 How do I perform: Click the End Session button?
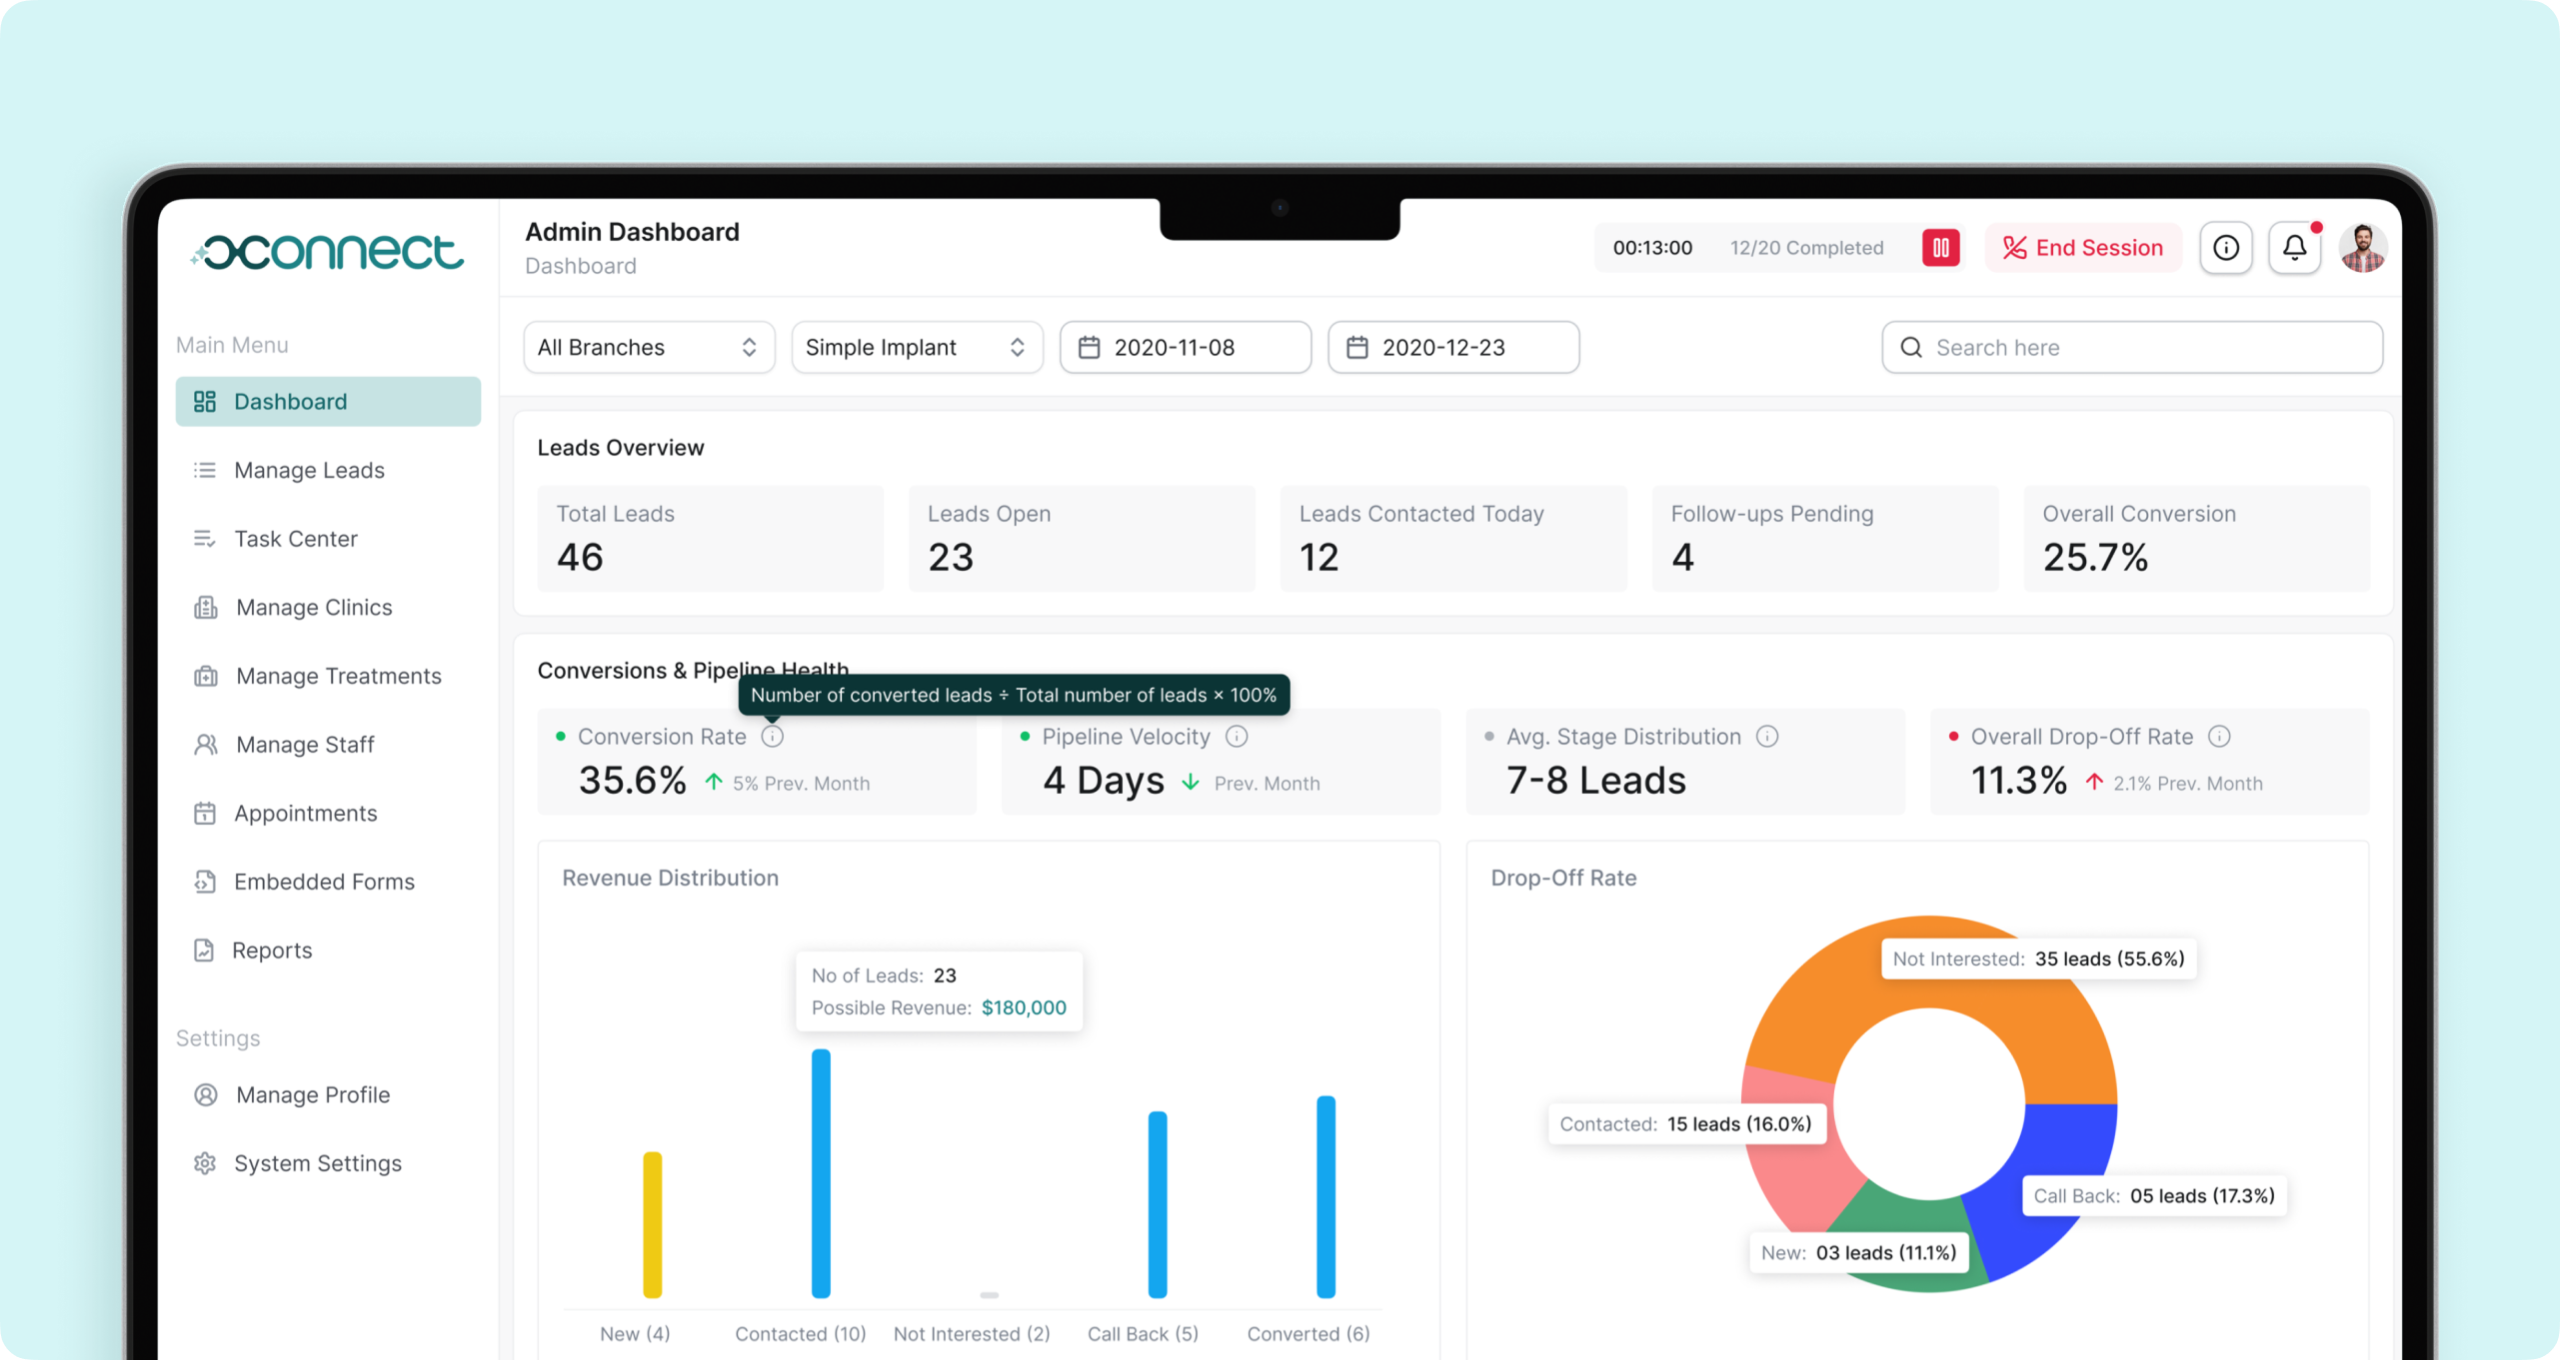coord(2083,248)
